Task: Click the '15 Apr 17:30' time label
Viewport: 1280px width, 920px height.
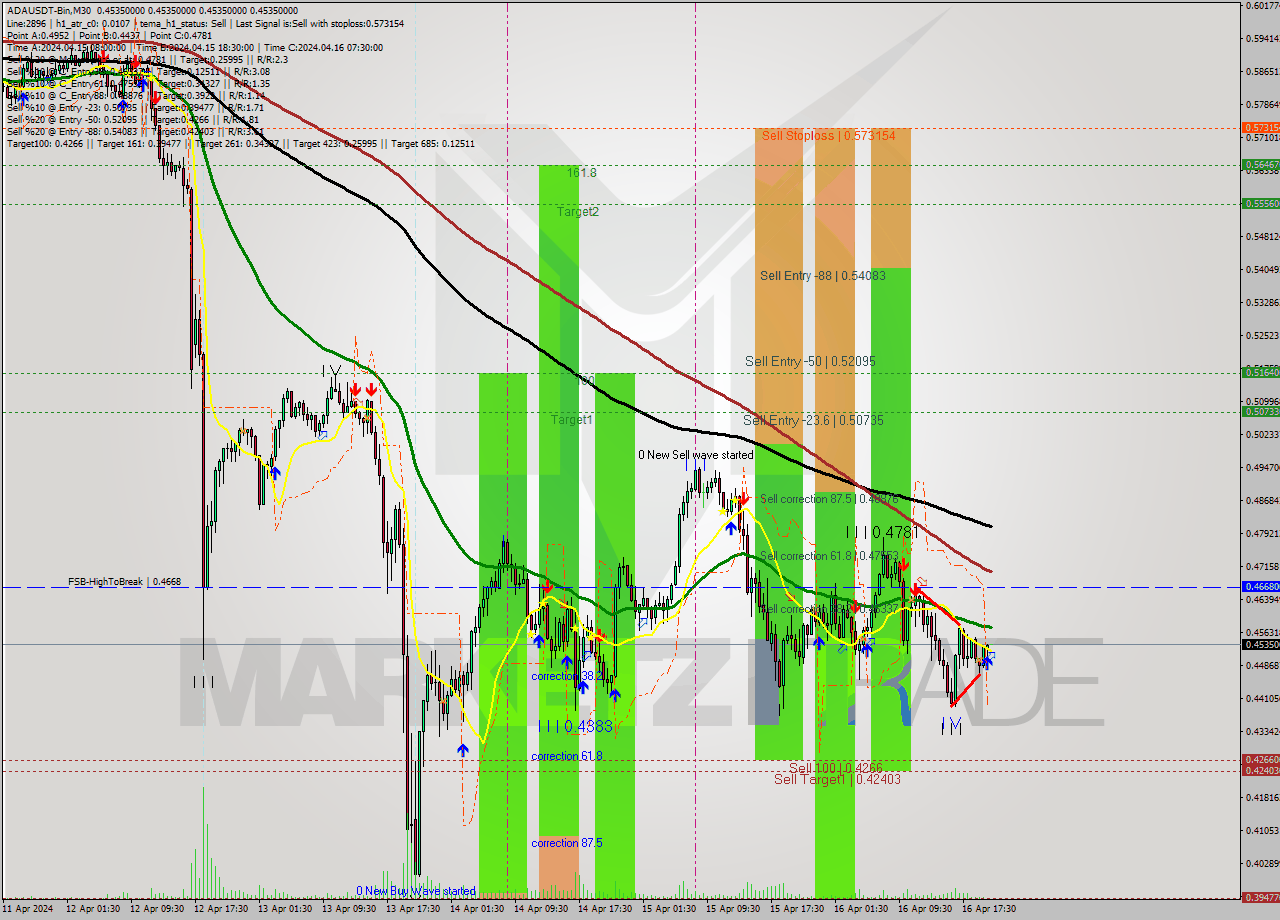Action: click(x=797, y=909)
